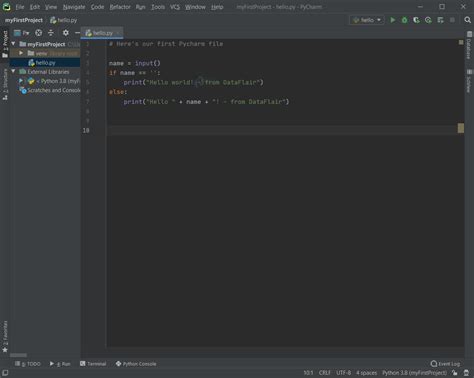
Task: Expand the Python 3.8 library node
Action: click(21, 81)
